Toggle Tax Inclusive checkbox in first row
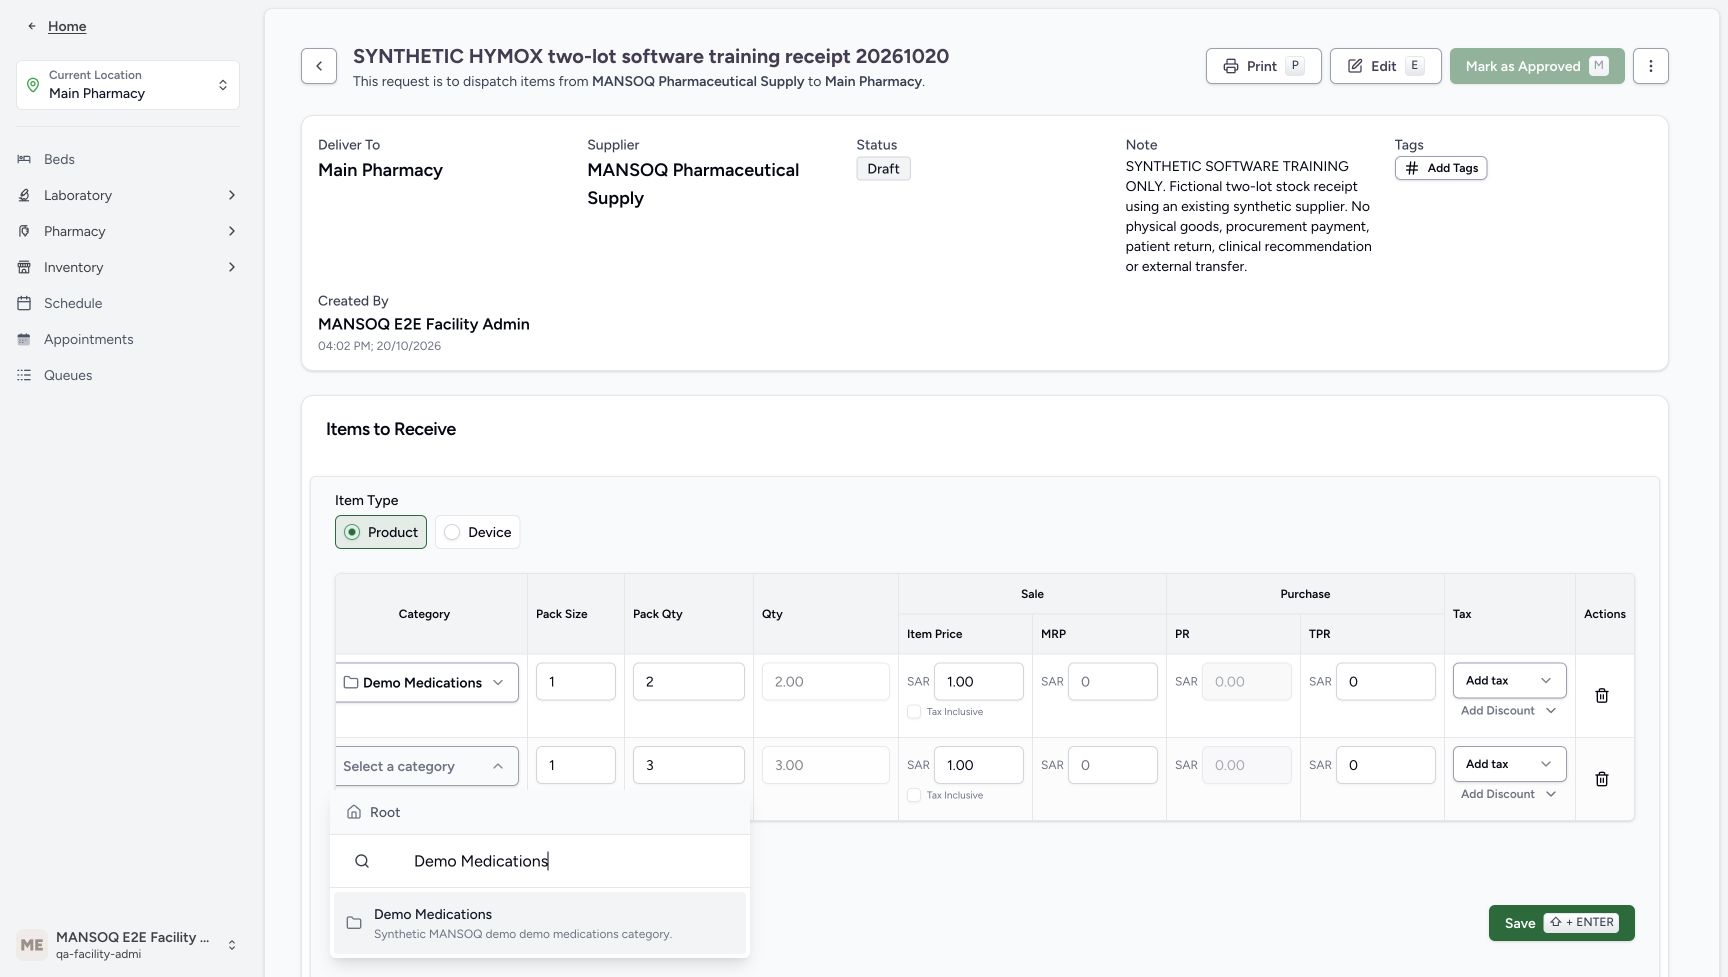The image size is (1728, 977). tap(914, 712)
